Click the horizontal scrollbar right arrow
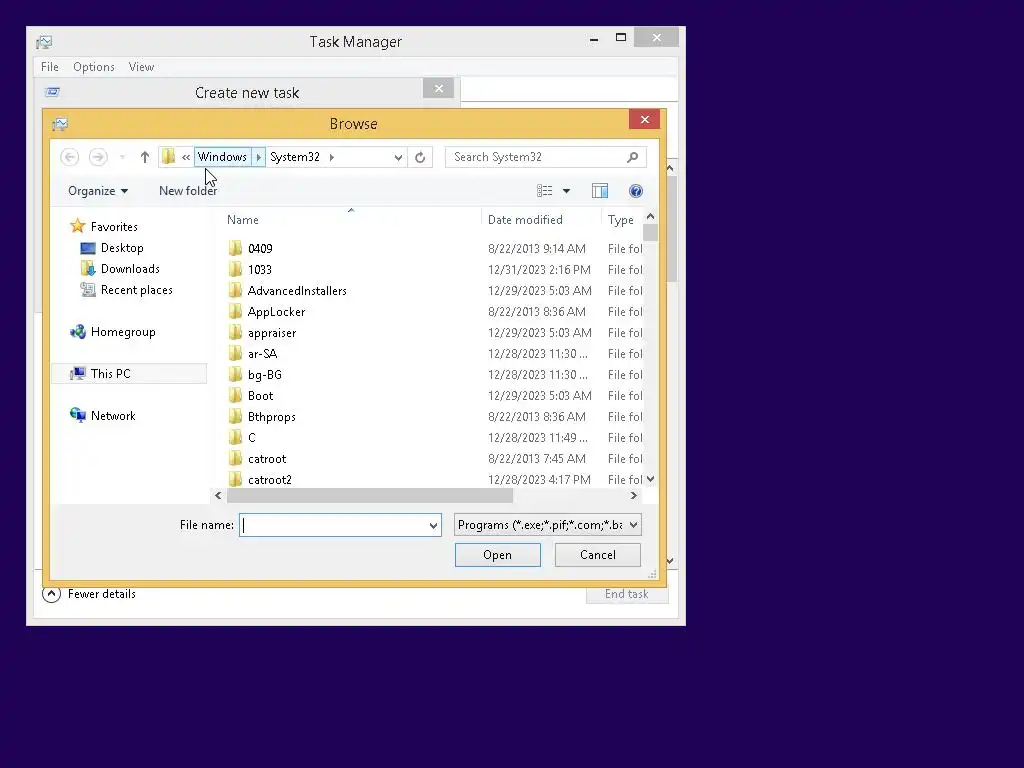This screenshot has width=1024, height=768. click(x=633, y=496)
